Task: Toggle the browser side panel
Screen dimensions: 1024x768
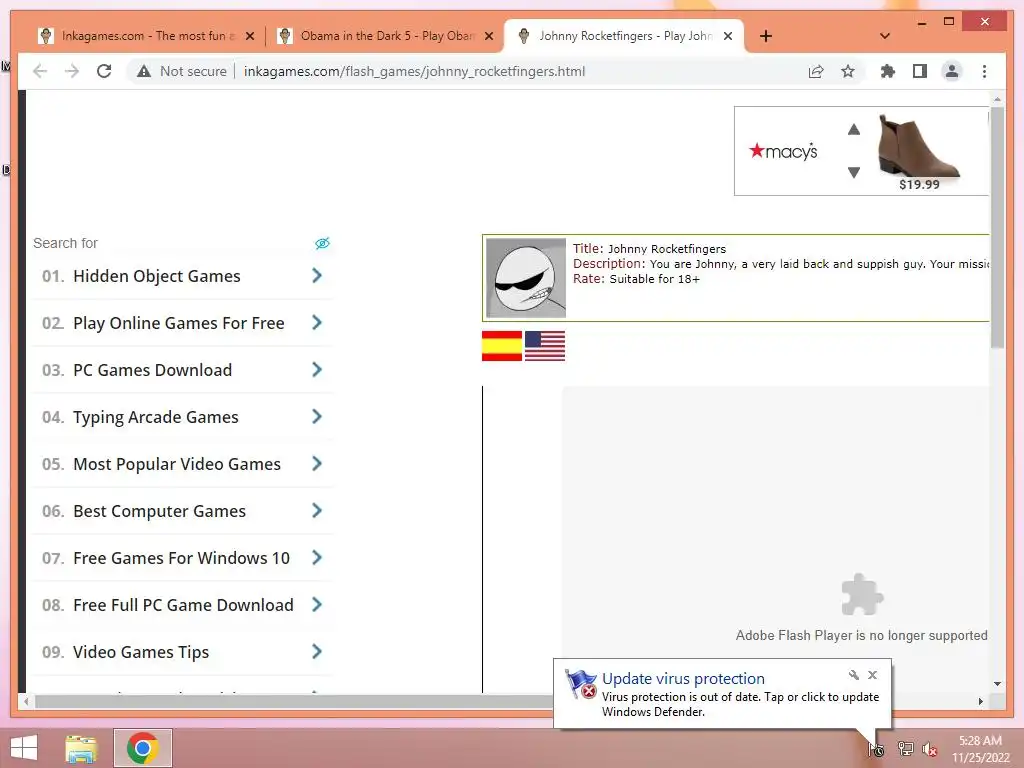Action: pos(920,71)
